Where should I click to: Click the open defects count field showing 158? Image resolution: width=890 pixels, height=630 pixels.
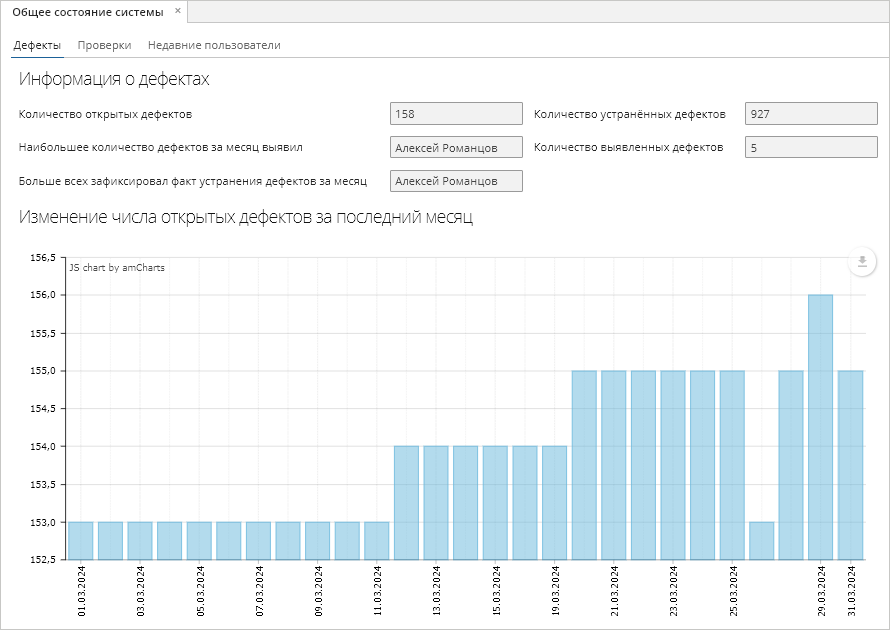tap(456, 114)
